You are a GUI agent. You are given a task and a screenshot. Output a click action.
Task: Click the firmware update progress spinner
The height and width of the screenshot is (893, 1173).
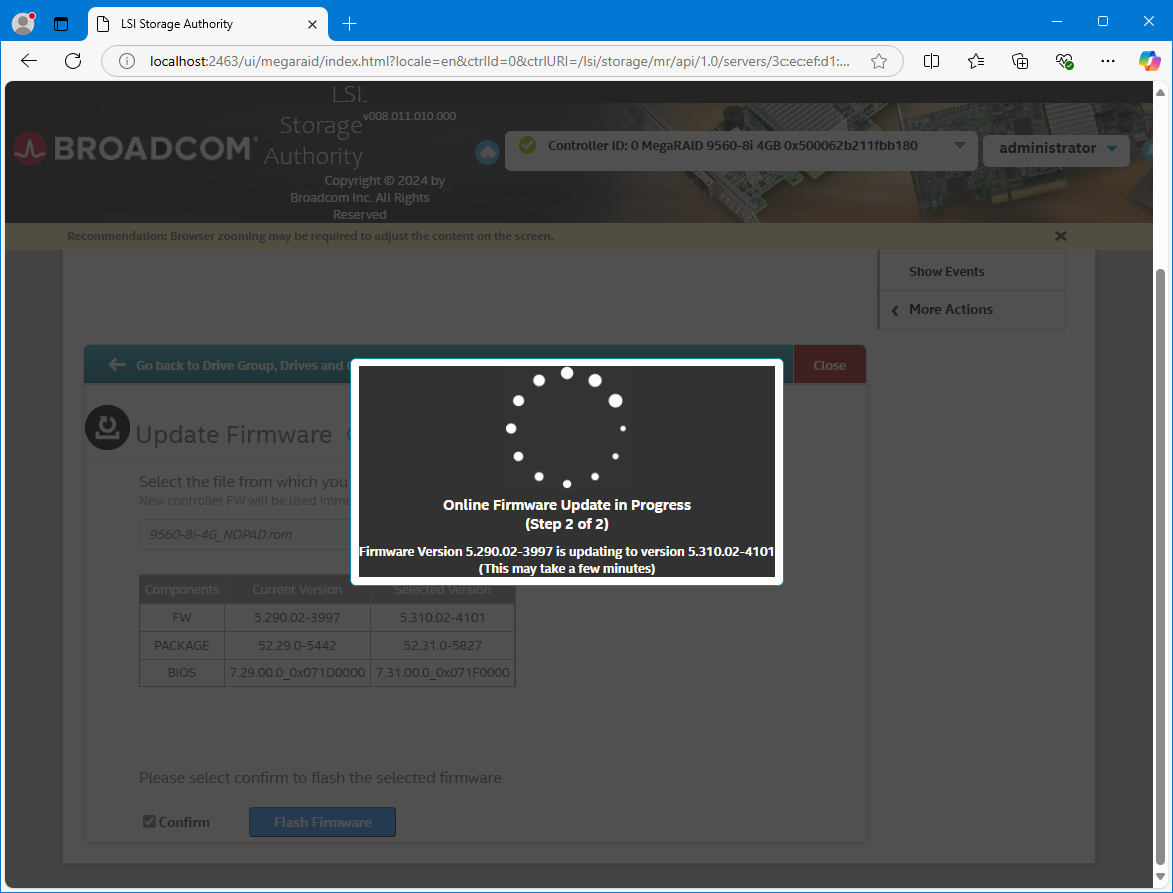(567, 428)
